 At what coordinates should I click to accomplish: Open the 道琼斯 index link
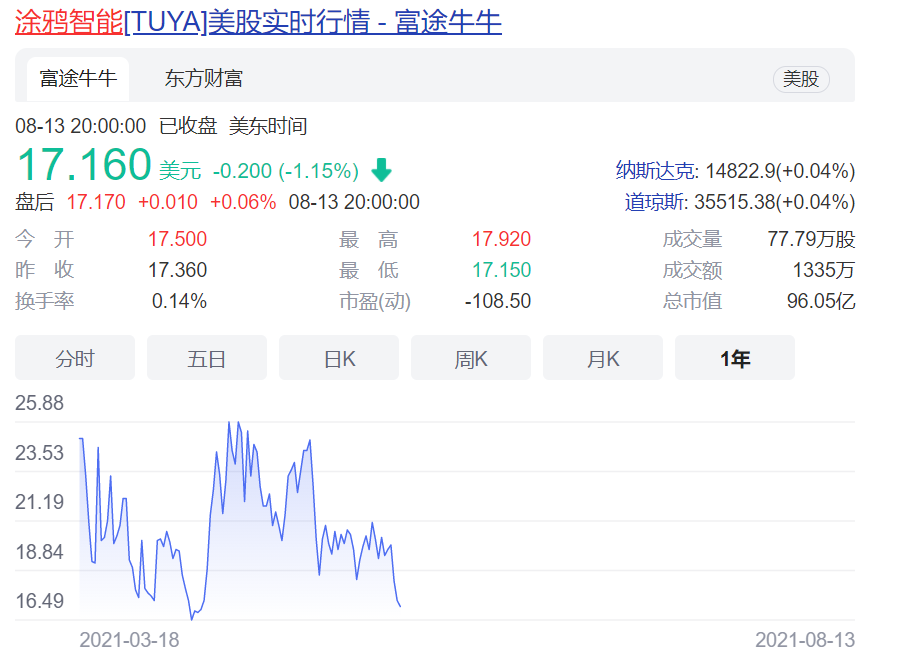pos(655,202)
